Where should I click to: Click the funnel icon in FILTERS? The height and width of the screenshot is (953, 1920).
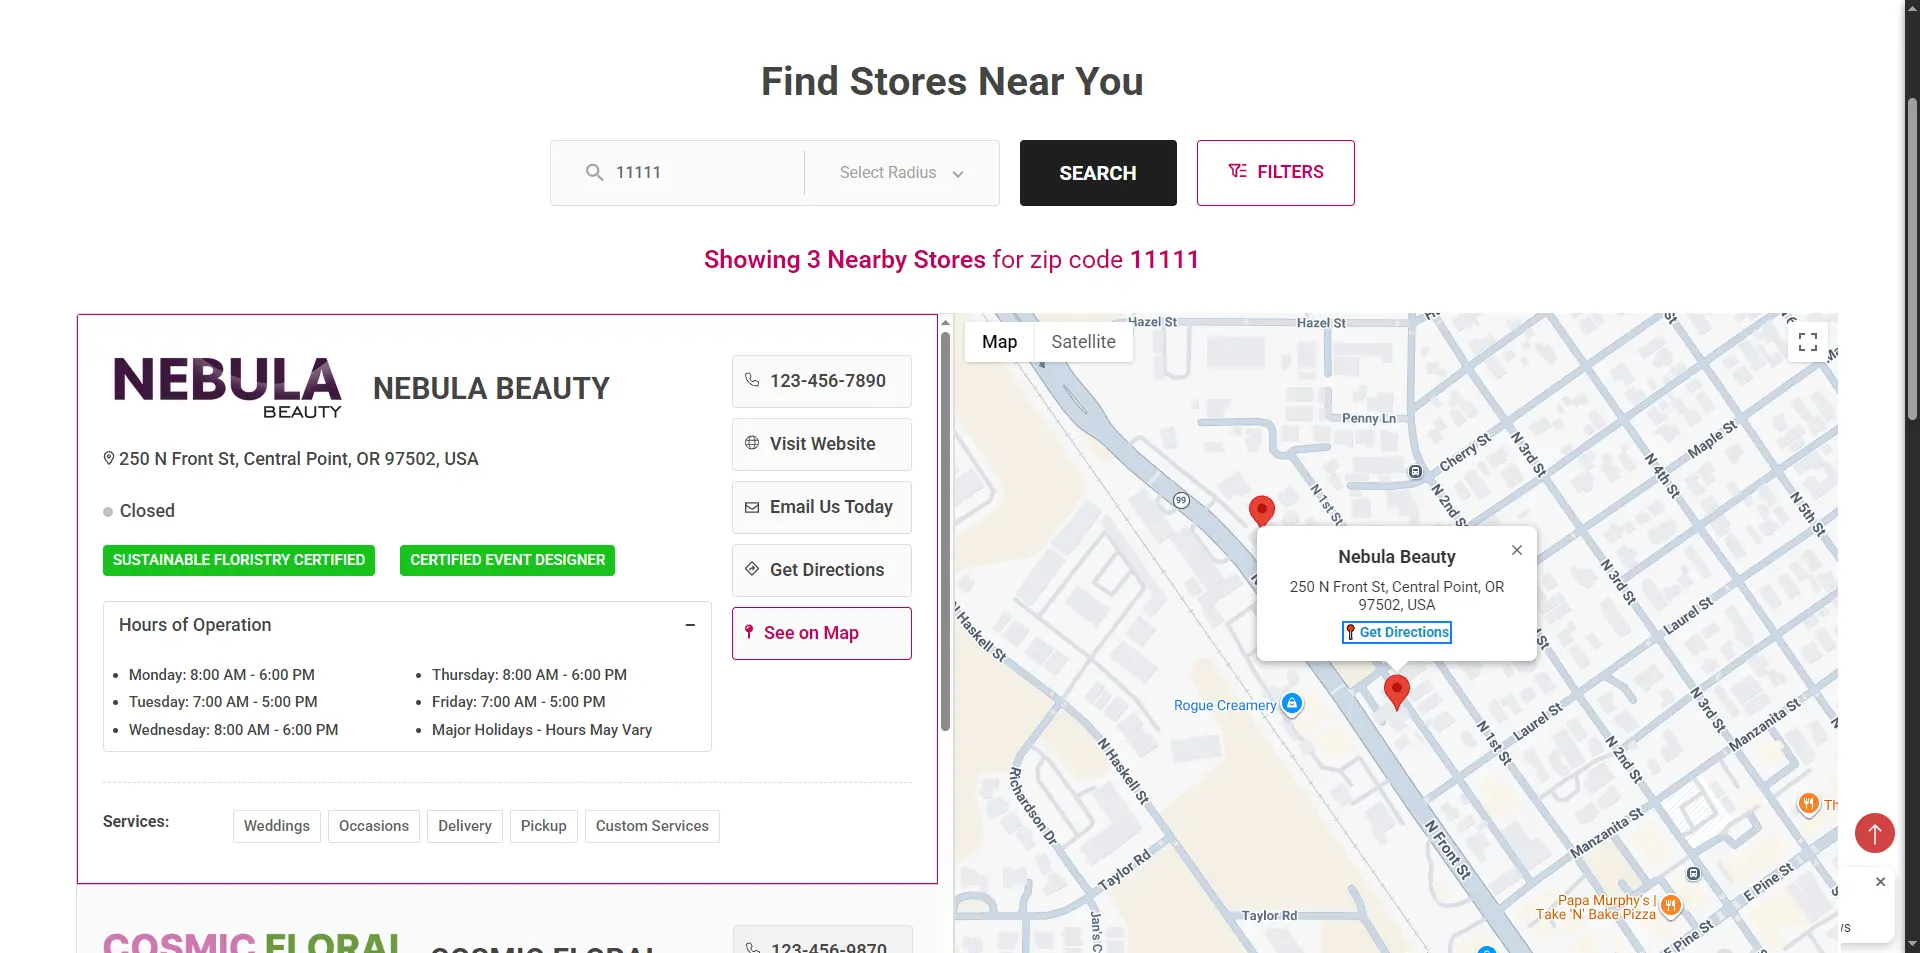coord(1237,171)
